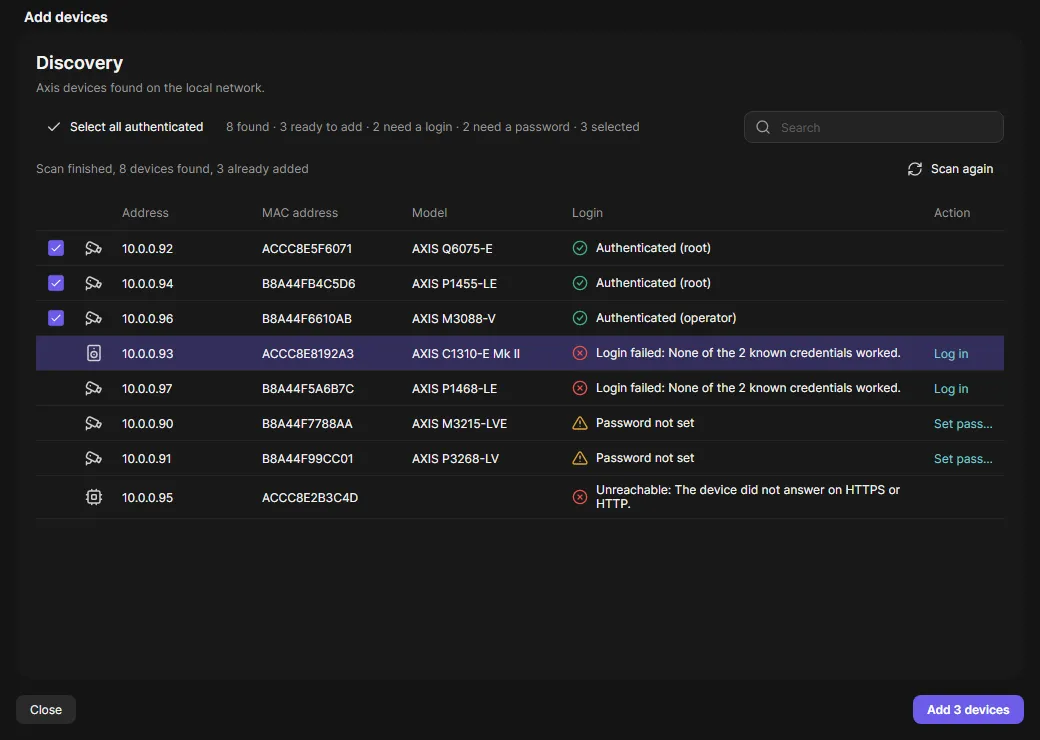Click the Model column header
Image resolution: width=1040 pixels, height=740 pixels.
(429, 213)
